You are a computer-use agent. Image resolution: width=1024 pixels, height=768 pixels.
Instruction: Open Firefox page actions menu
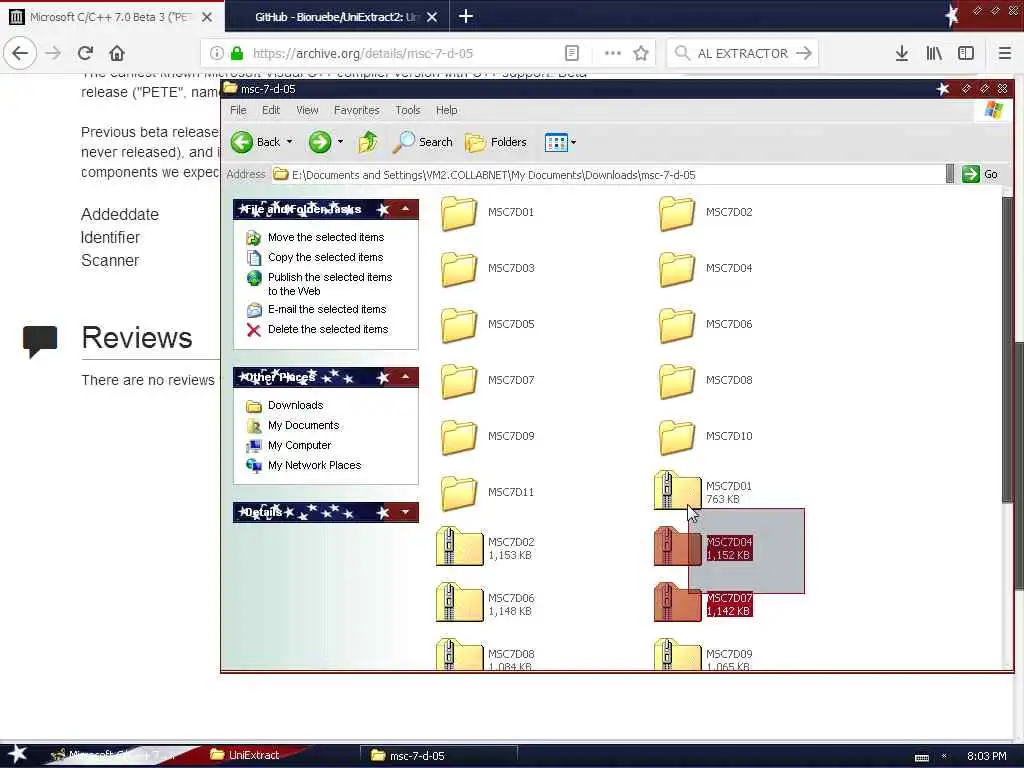[x=613, y=54]
